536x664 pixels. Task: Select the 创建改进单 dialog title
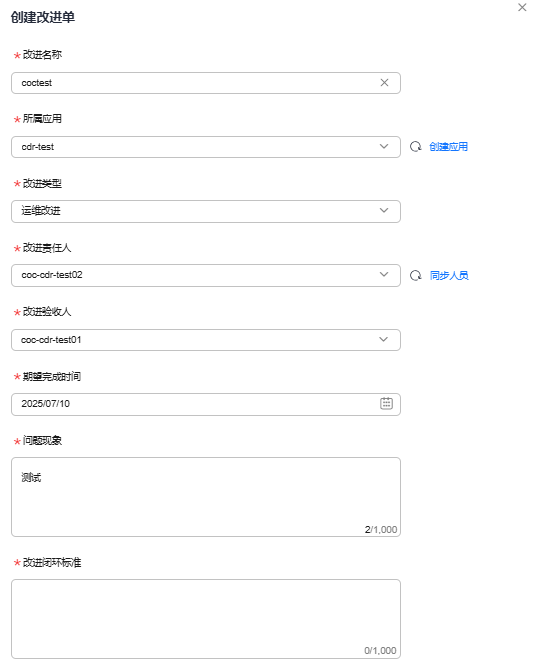click(43, 17)
